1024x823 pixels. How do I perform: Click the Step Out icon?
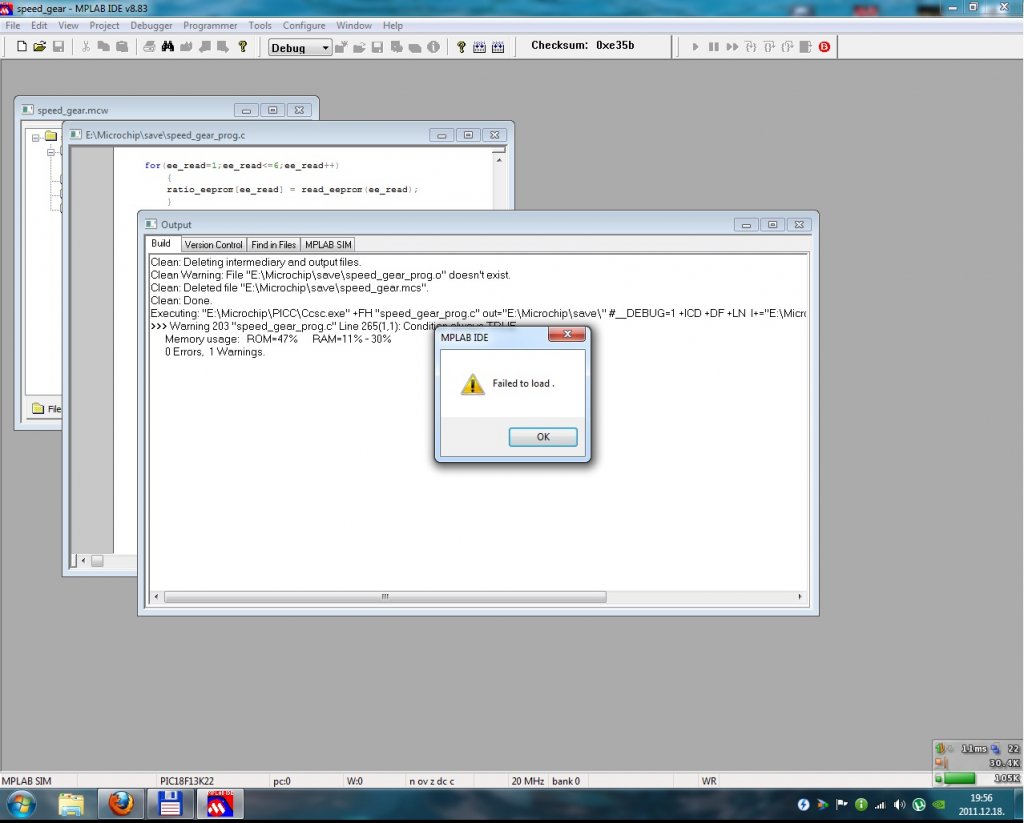click(x=787, y=47)
